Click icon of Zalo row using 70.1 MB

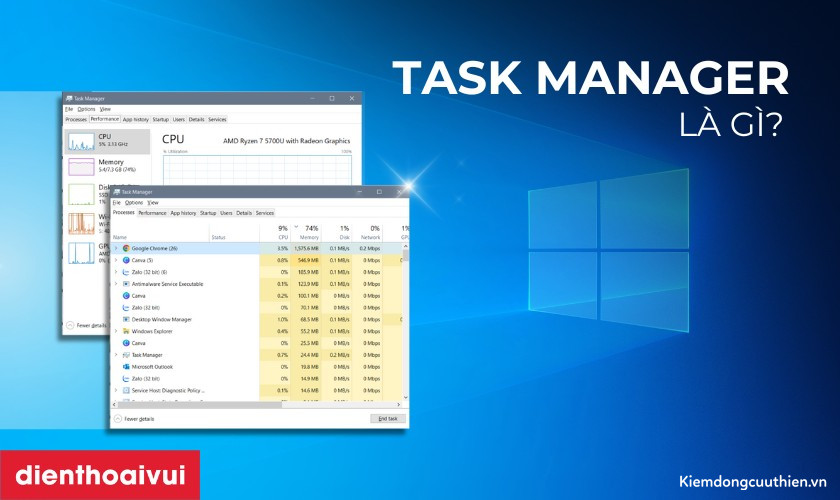pyautogui.click(x=126, y=307)
